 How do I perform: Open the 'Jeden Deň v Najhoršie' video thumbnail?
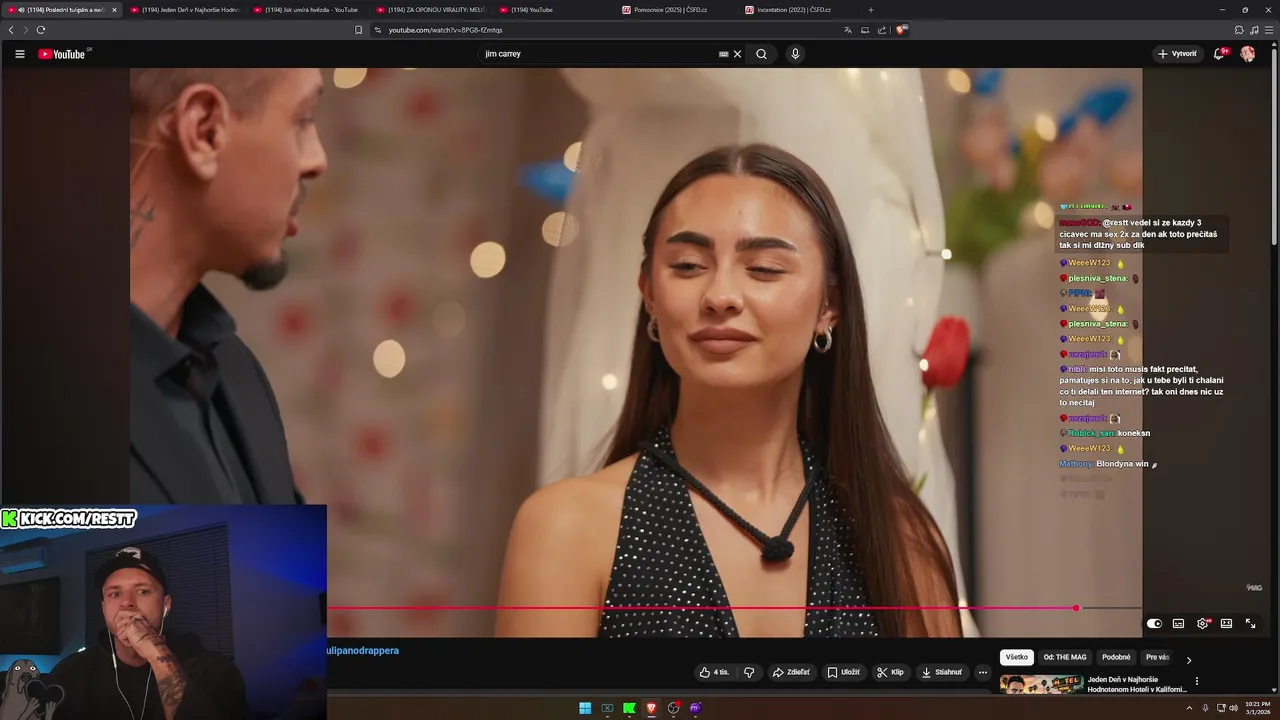pyautogui.click(x=1041, y=686)
